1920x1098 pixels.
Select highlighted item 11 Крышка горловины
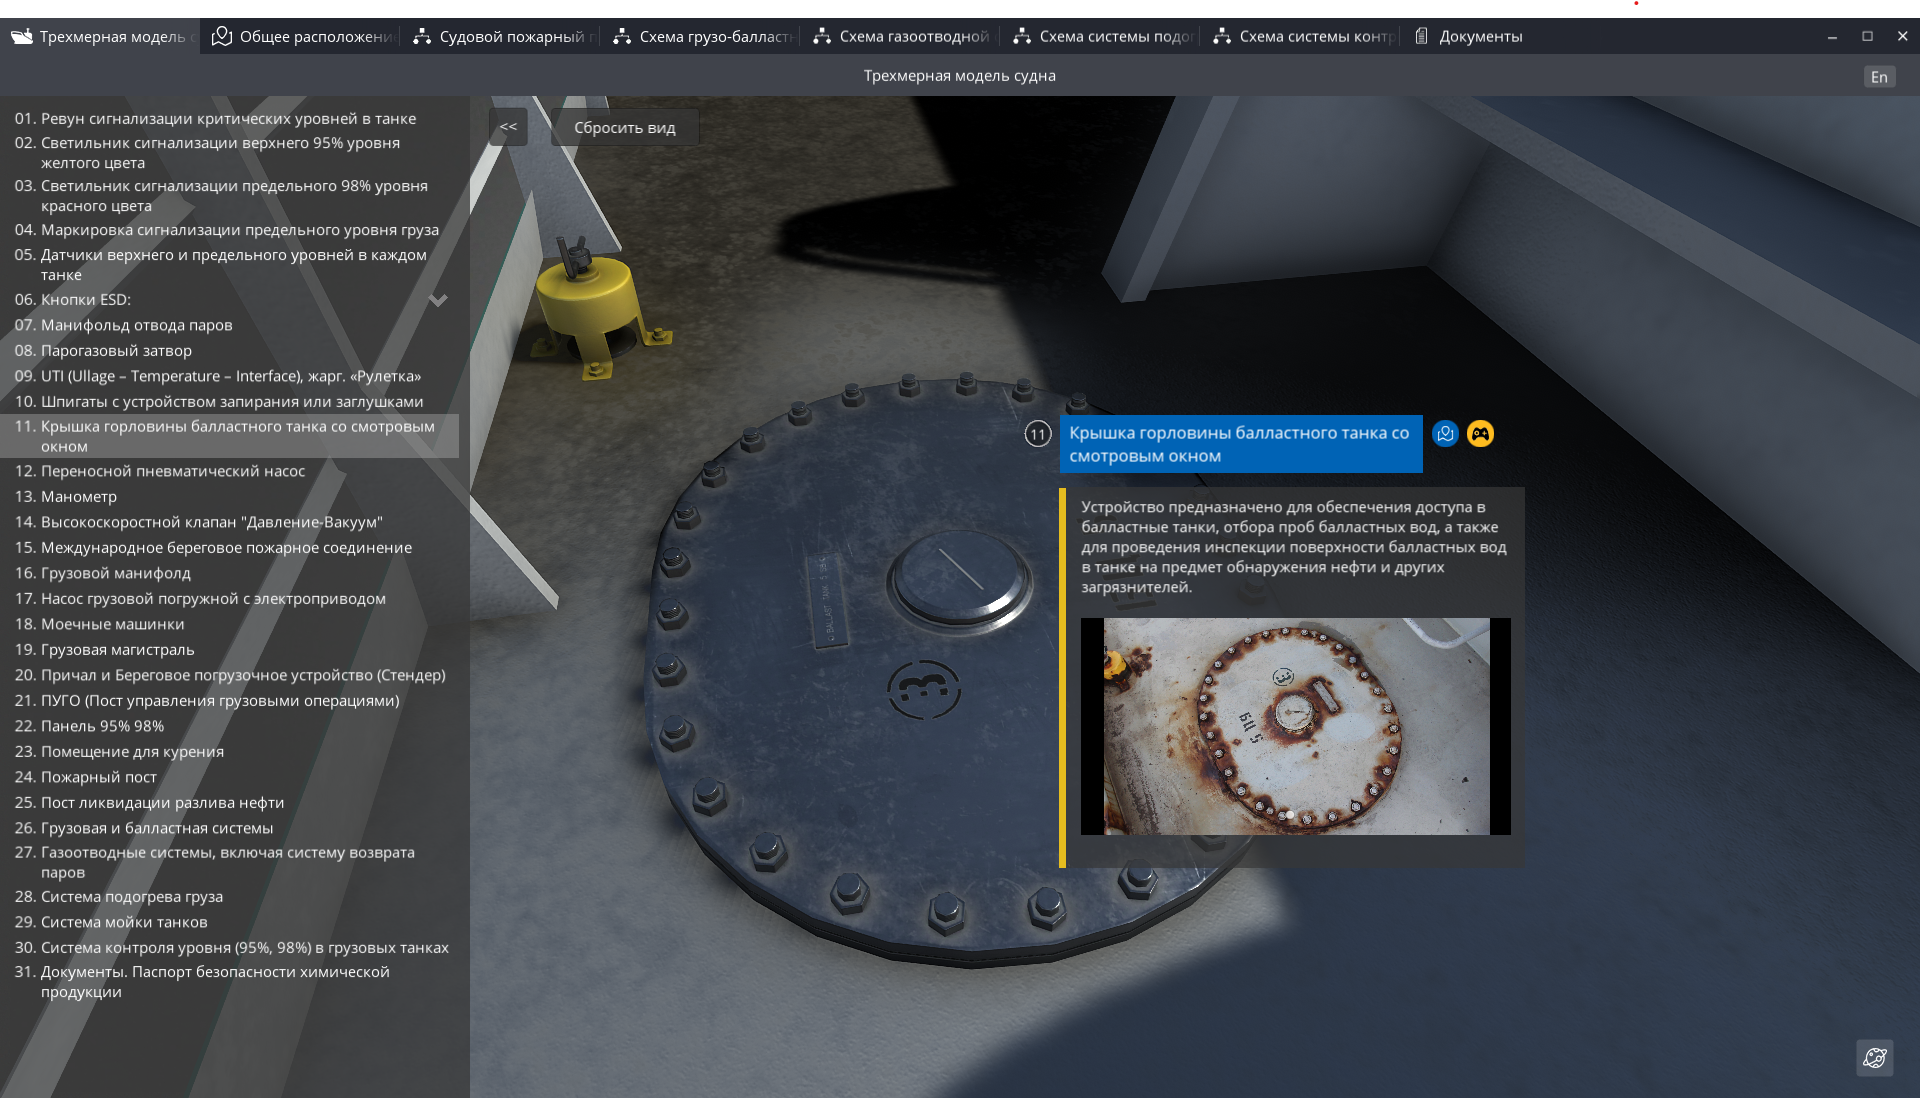click(x=229, y=436)
